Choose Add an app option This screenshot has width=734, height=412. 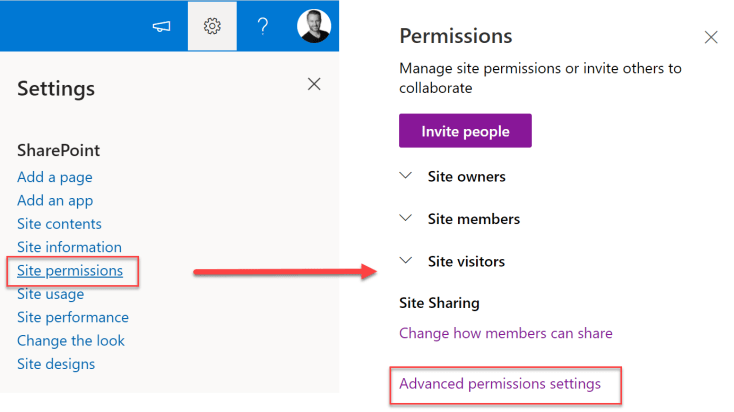coord(55,200)
